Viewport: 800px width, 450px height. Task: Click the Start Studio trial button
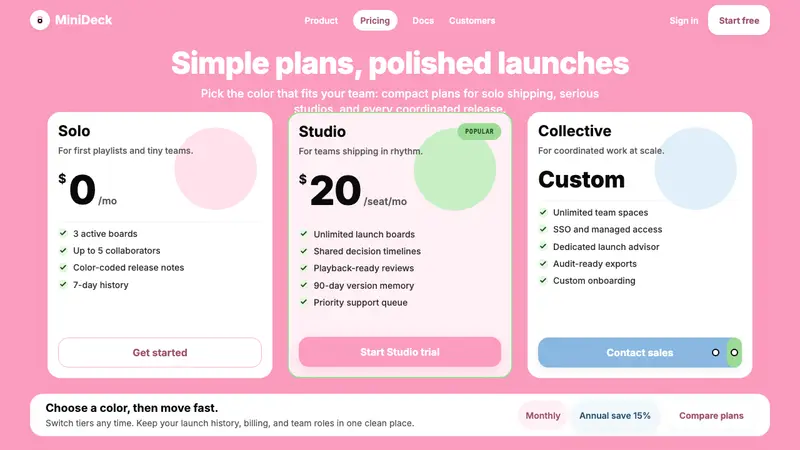pos(400,352)
